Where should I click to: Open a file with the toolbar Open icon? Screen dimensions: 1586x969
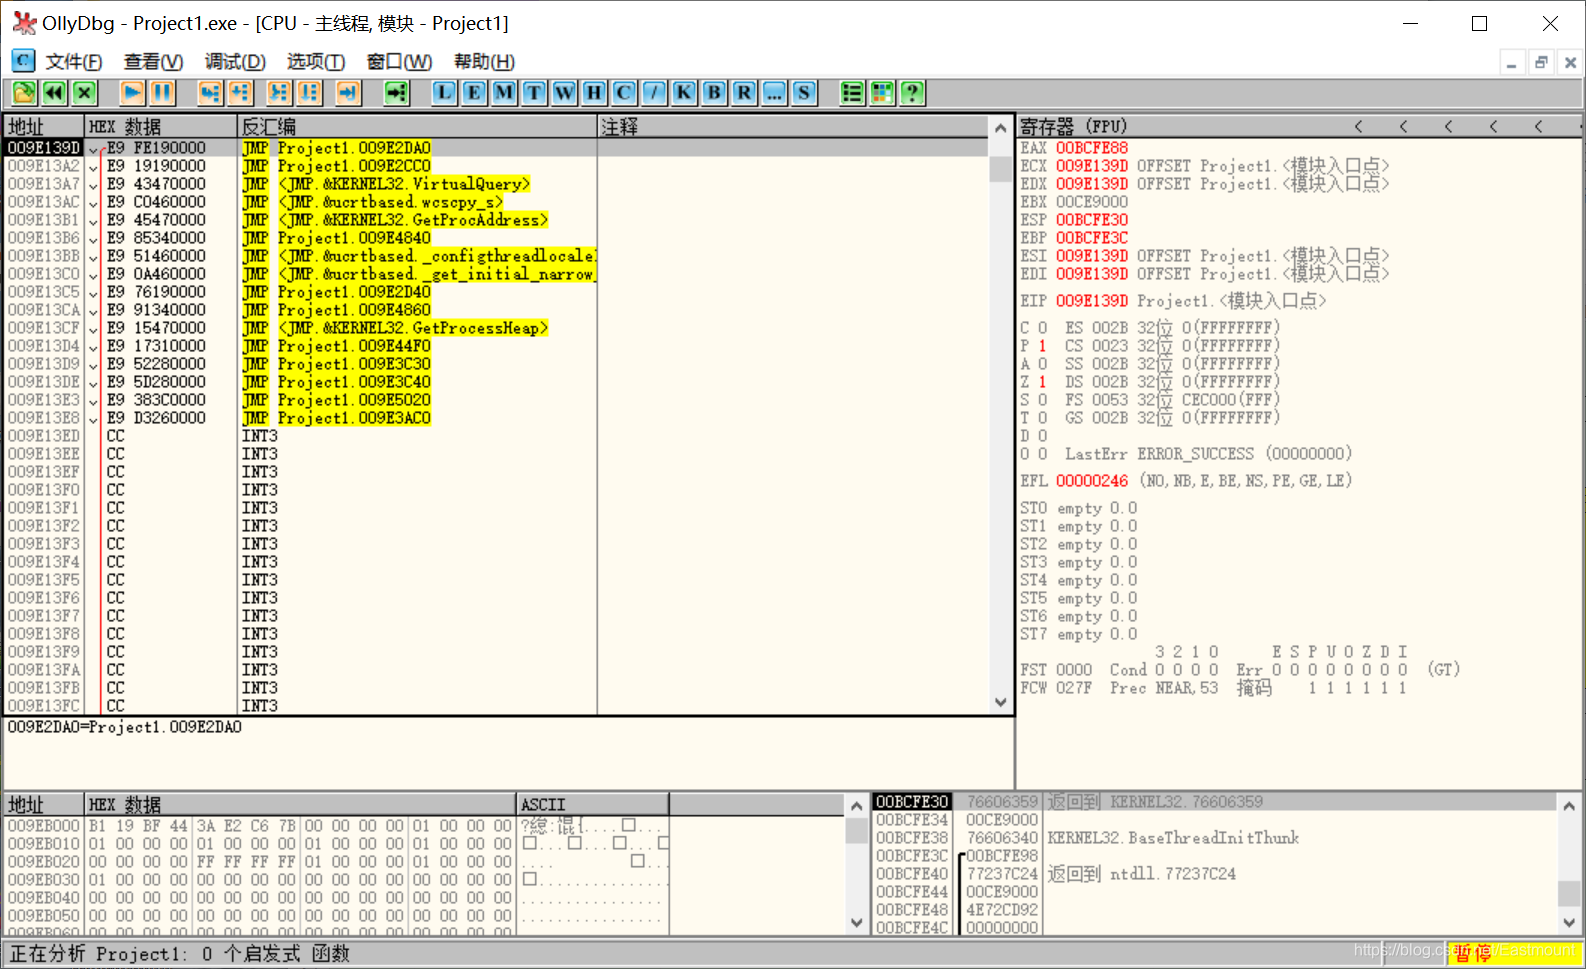pos(24,93)
